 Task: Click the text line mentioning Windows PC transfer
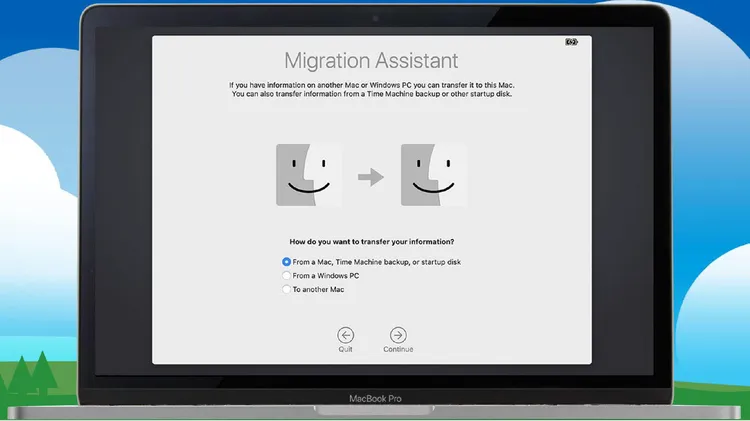click(372, 85)
